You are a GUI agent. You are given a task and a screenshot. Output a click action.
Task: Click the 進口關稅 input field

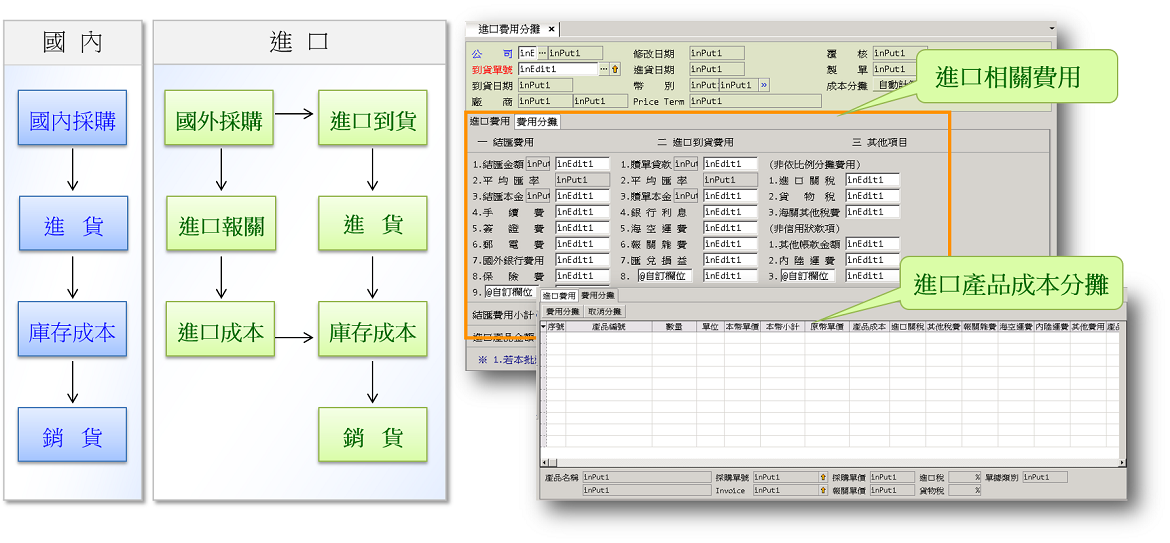[872, 180]
